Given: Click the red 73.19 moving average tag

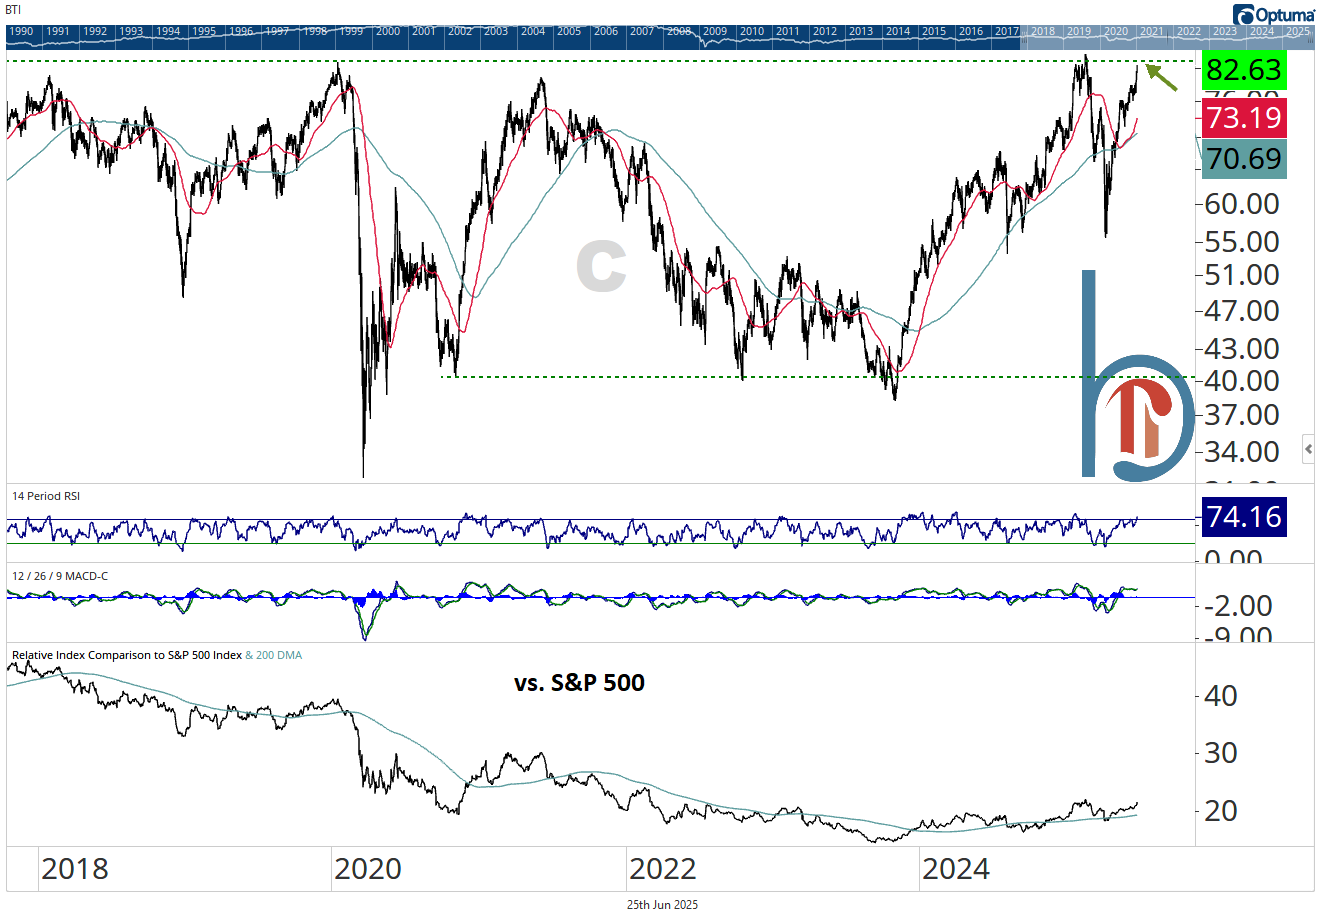Looking at the screenshot, I should pyautogui.click(x=1243, y=118).
